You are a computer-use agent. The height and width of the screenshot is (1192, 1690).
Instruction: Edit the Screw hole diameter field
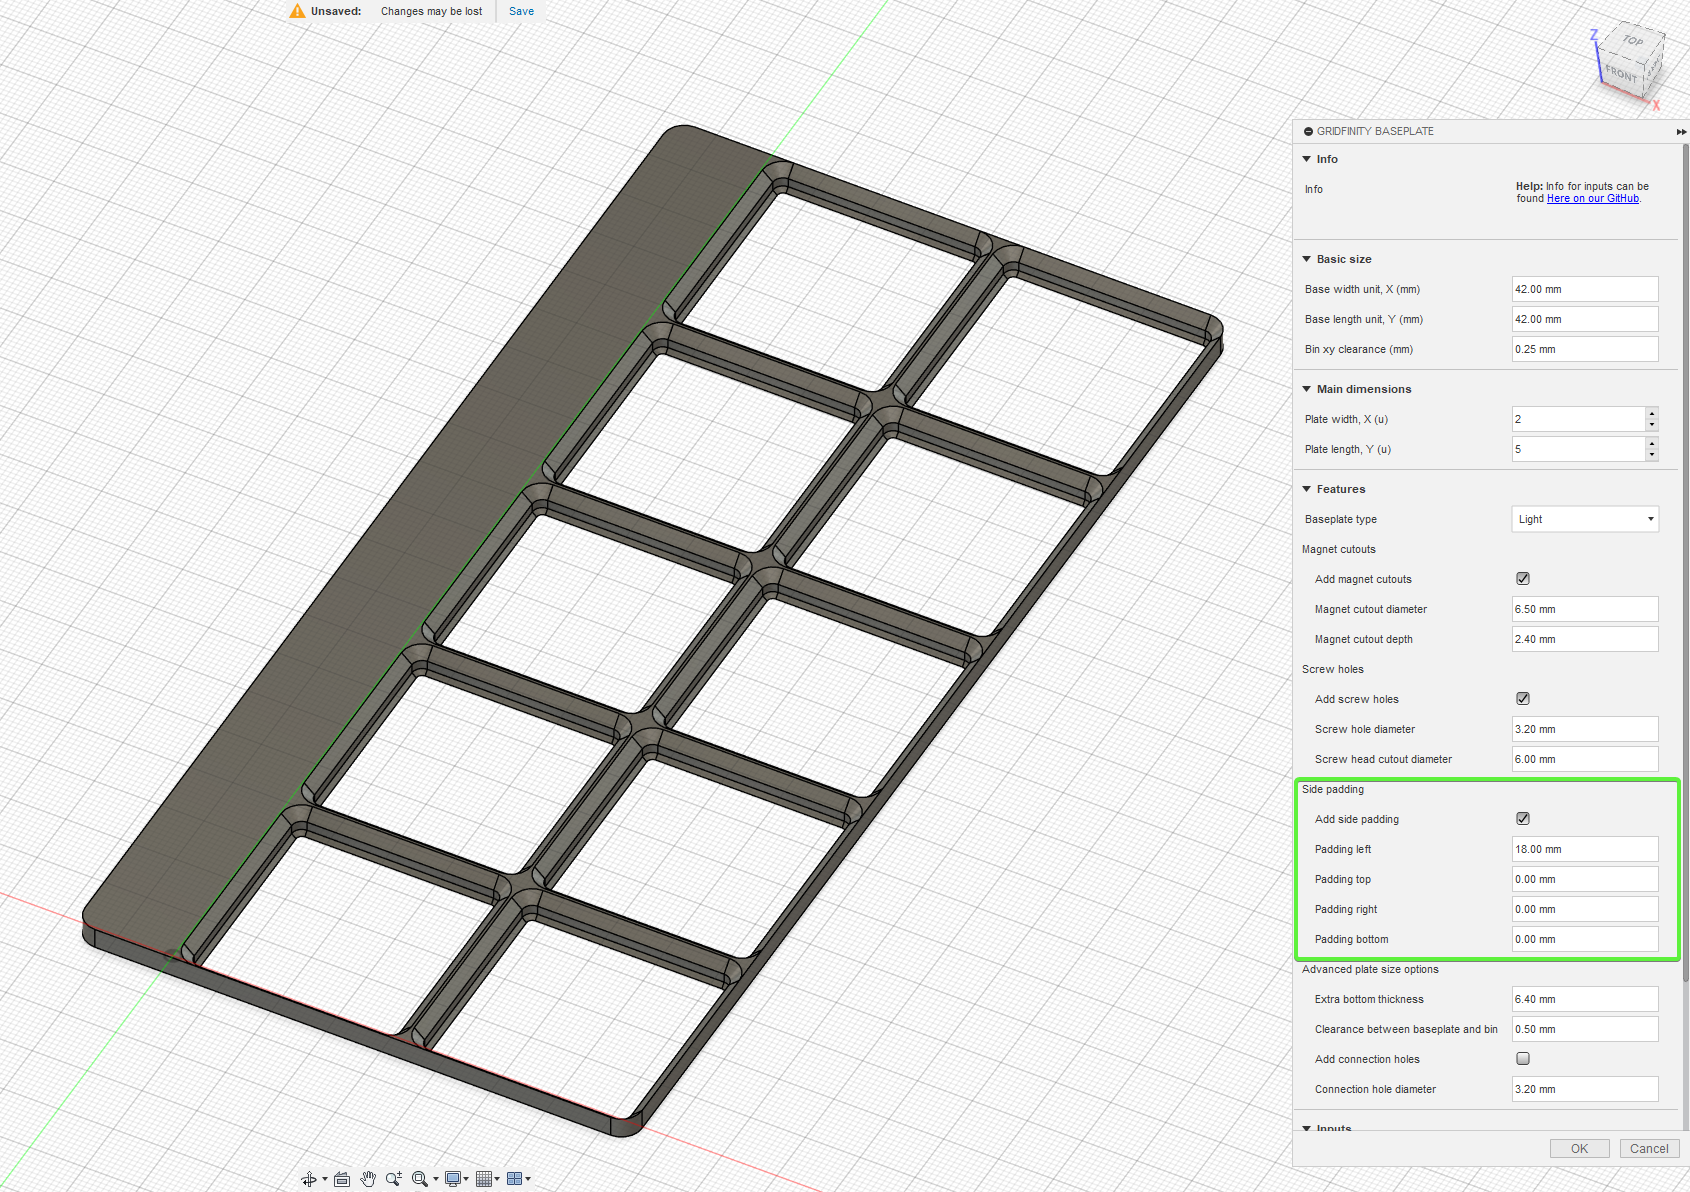click(1585, 729)
